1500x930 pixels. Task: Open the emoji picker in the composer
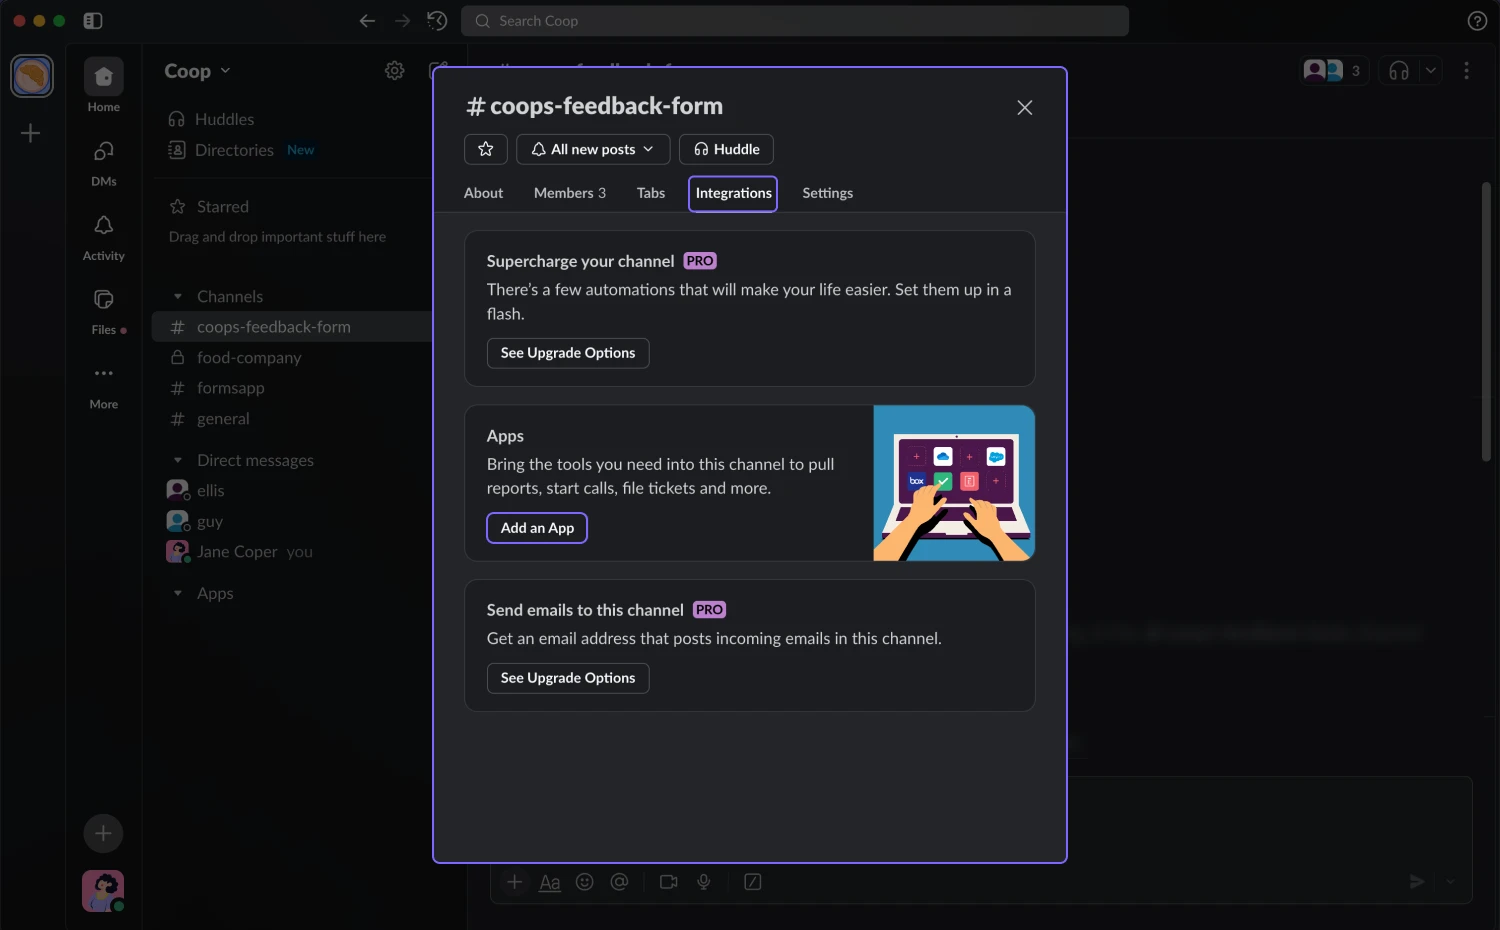[x=585, y=881]
